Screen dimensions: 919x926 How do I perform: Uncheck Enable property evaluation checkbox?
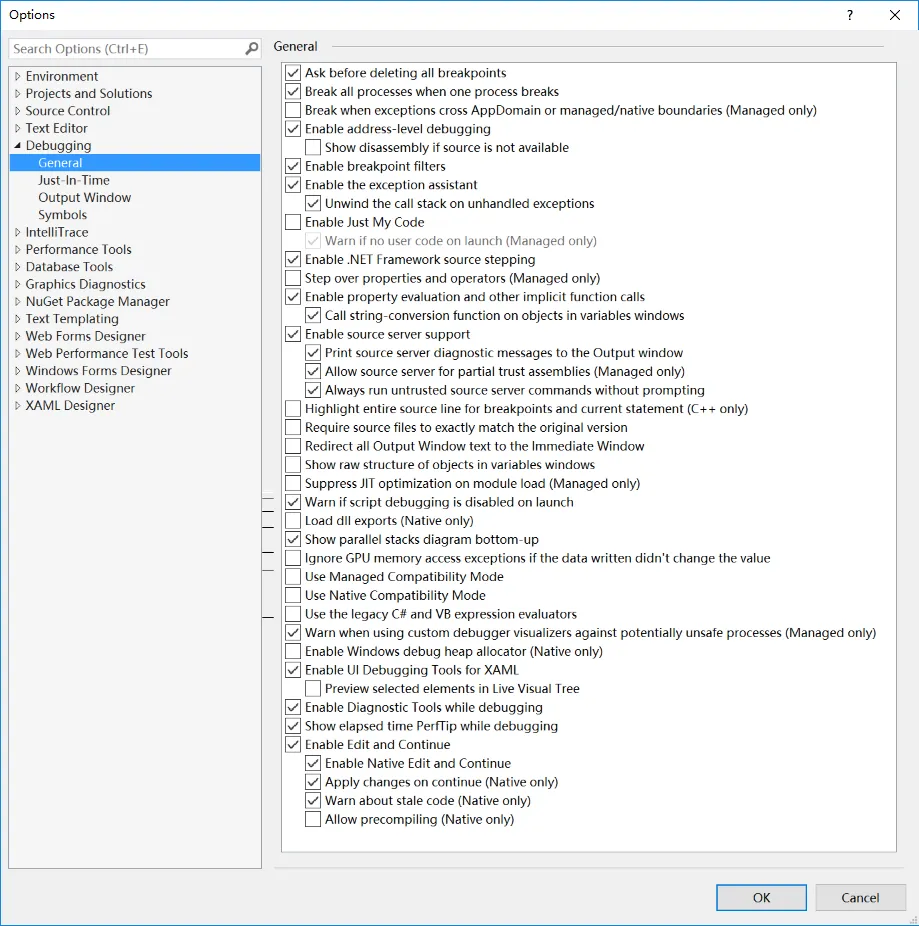click(x=293, y=296)
